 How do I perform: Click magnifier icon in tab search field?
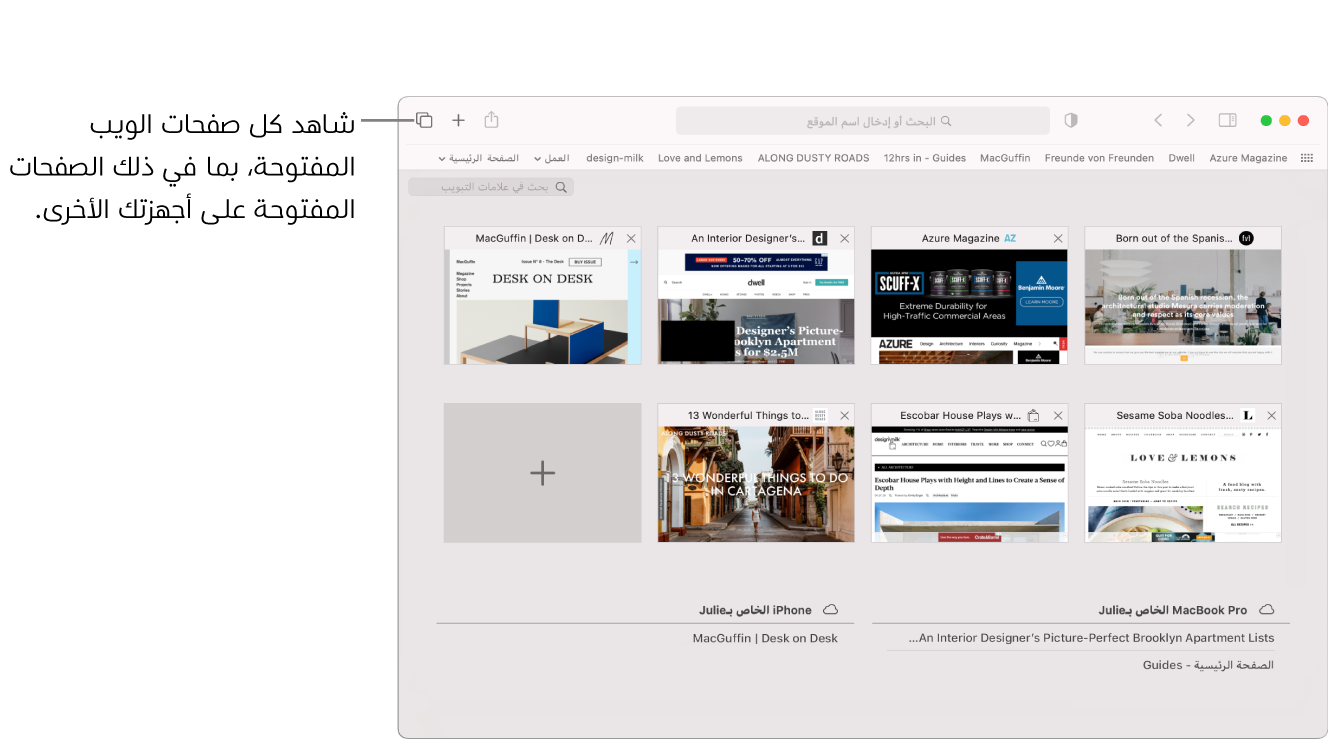point(561,187)
